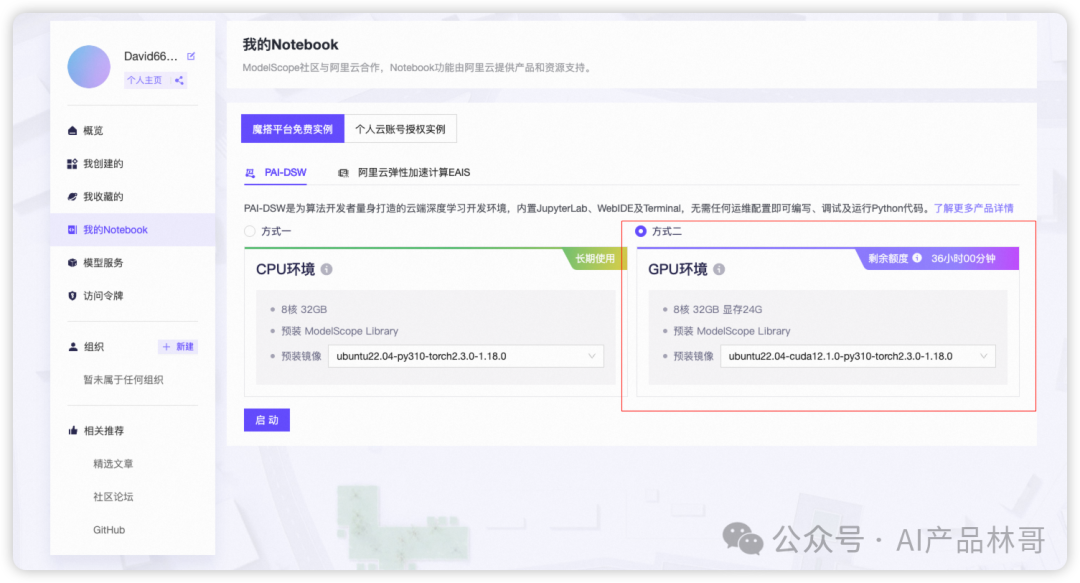
Task: Click the share icon beside 个人主页
Action: pos(179,81)
